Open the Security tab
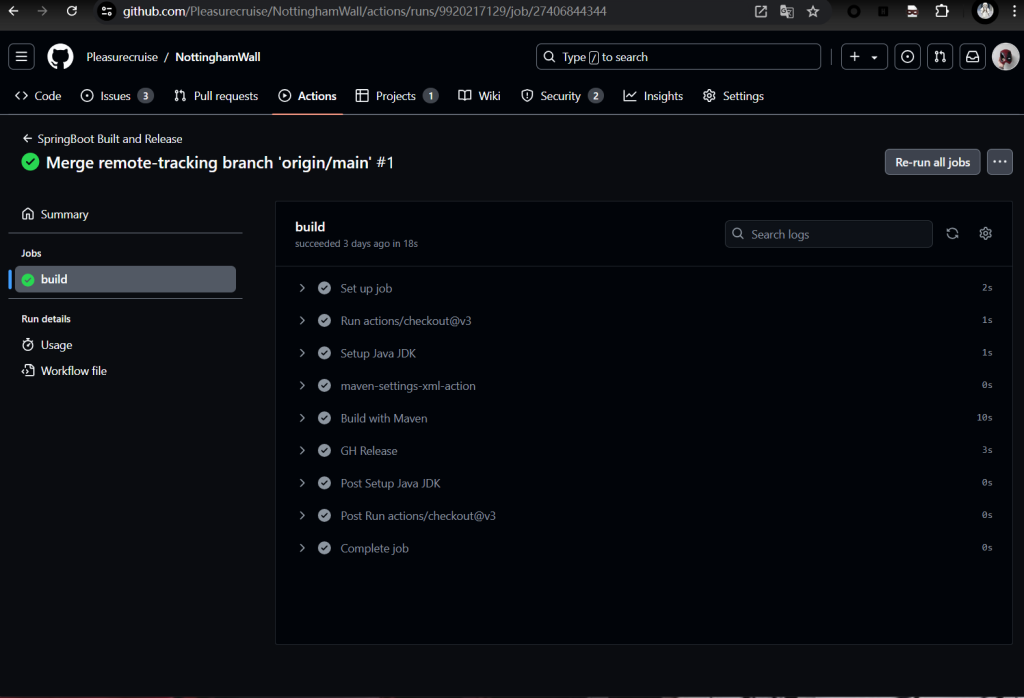Screen dimensions: 1024x698 (x=562, y=96)
